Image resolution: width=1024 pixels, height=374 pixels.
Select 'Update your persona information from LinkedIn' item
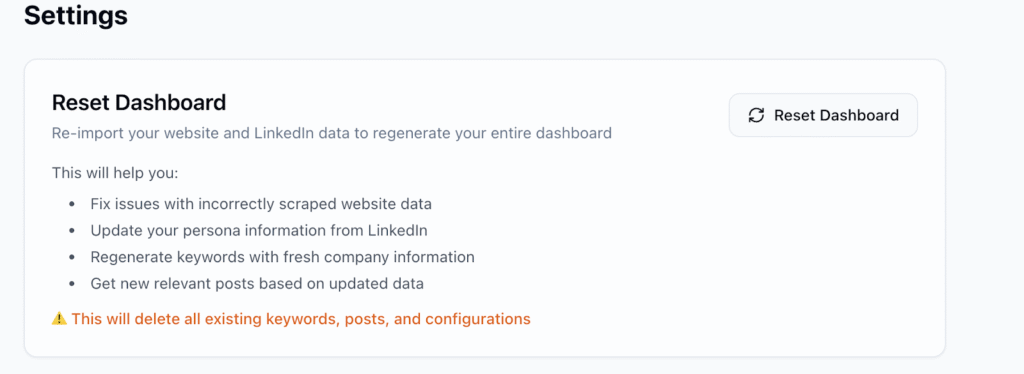click(259, 230)
